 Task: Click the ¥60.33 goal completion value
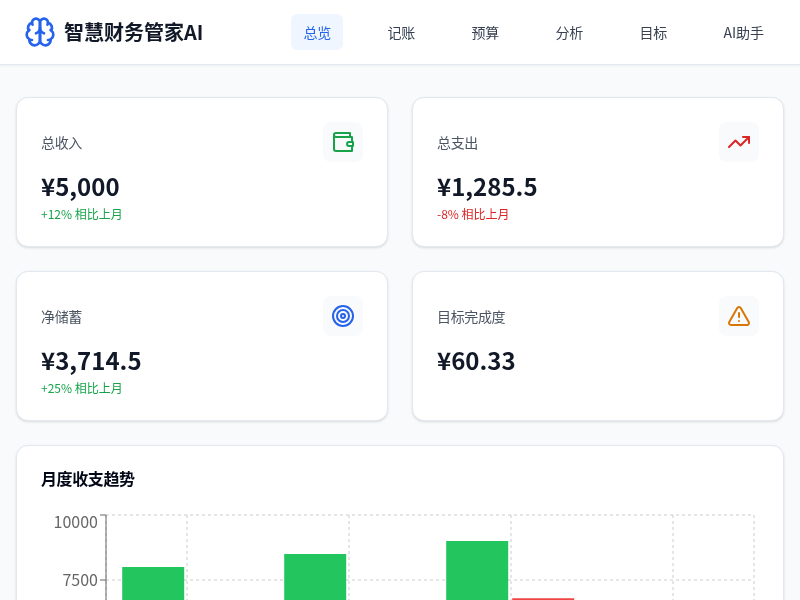[476, 361]
